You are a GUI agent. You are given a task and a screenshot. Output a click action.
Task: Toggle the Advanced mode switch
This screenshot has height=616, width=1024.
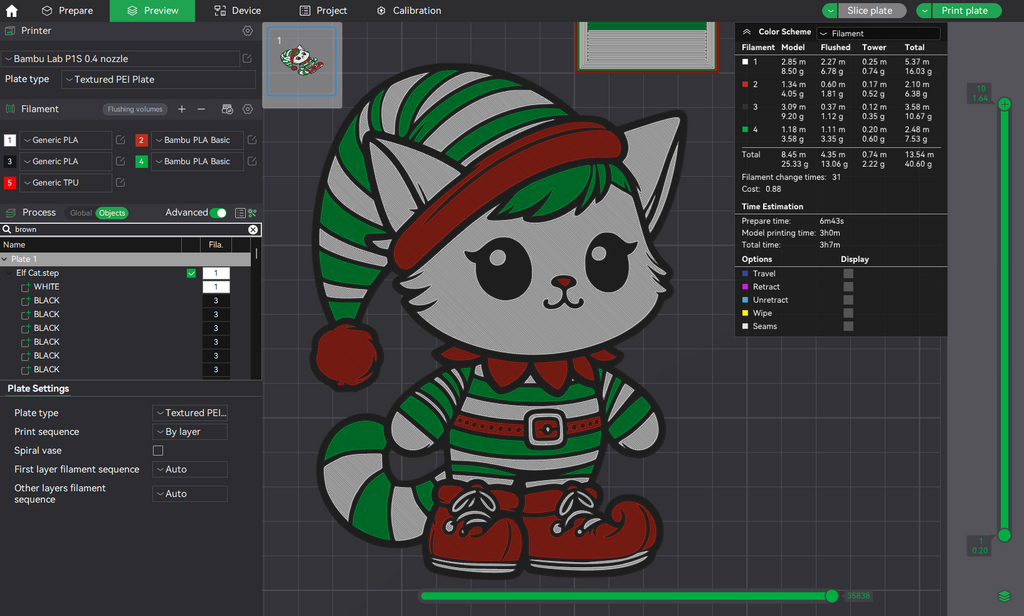click(x=219, y=213)
